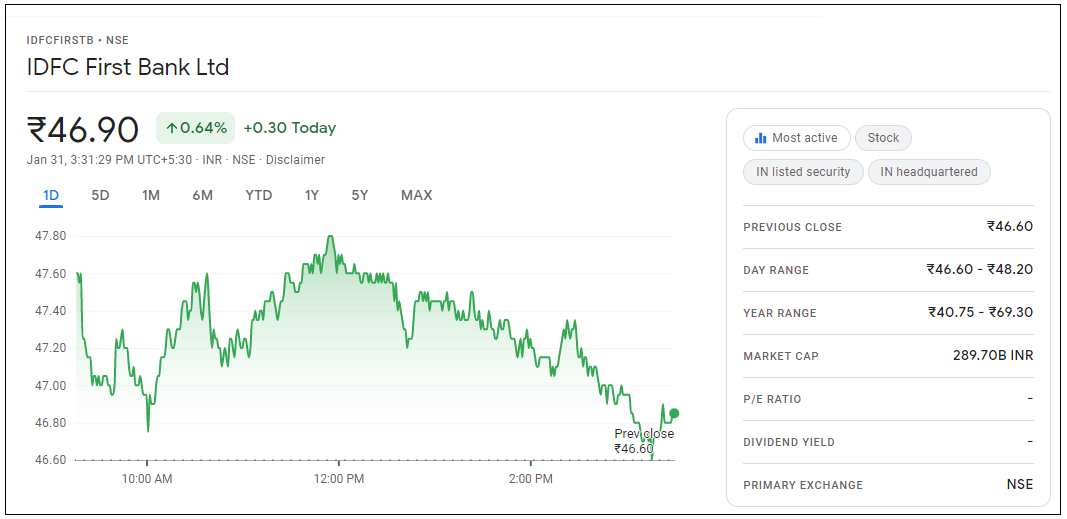
Task: Click the IDFCFIRSTB • NSE ticker label
Action: 78,40
